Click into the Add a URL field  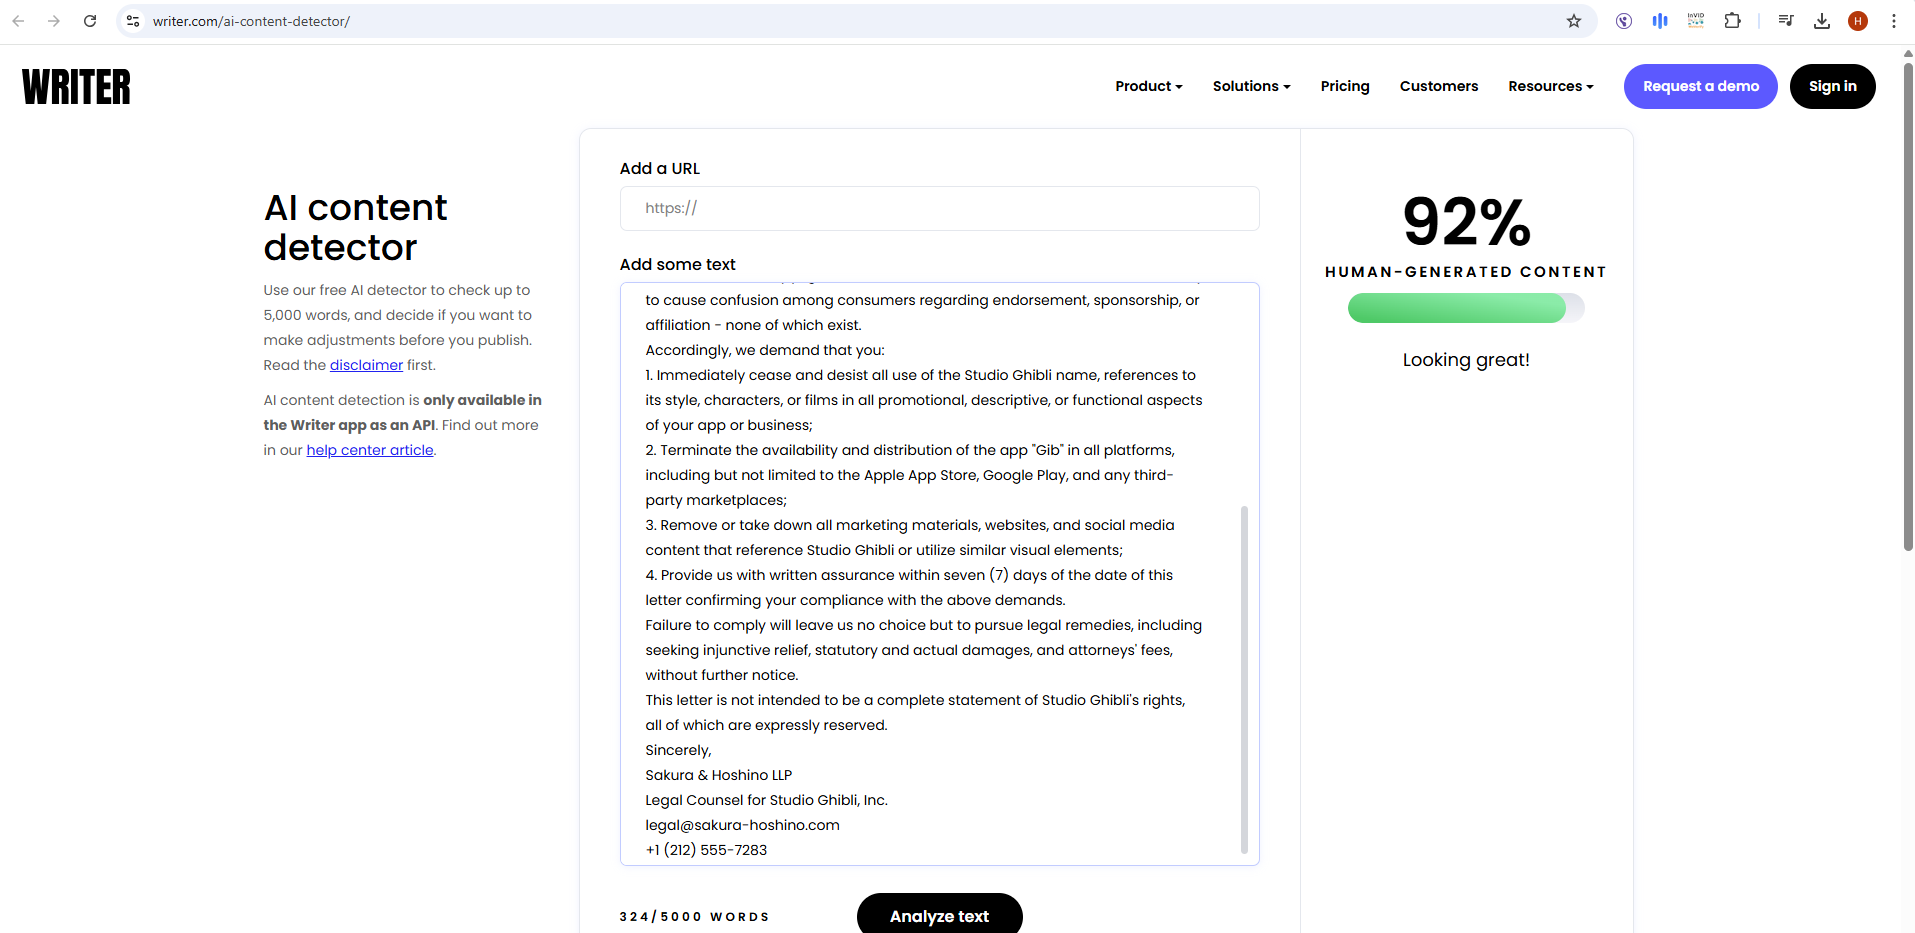938,208
